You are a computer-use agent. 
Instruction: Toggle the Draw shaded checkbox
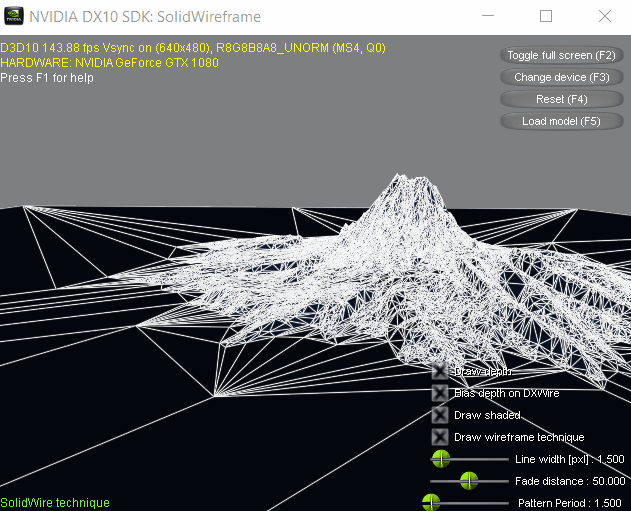click(440, 415)
